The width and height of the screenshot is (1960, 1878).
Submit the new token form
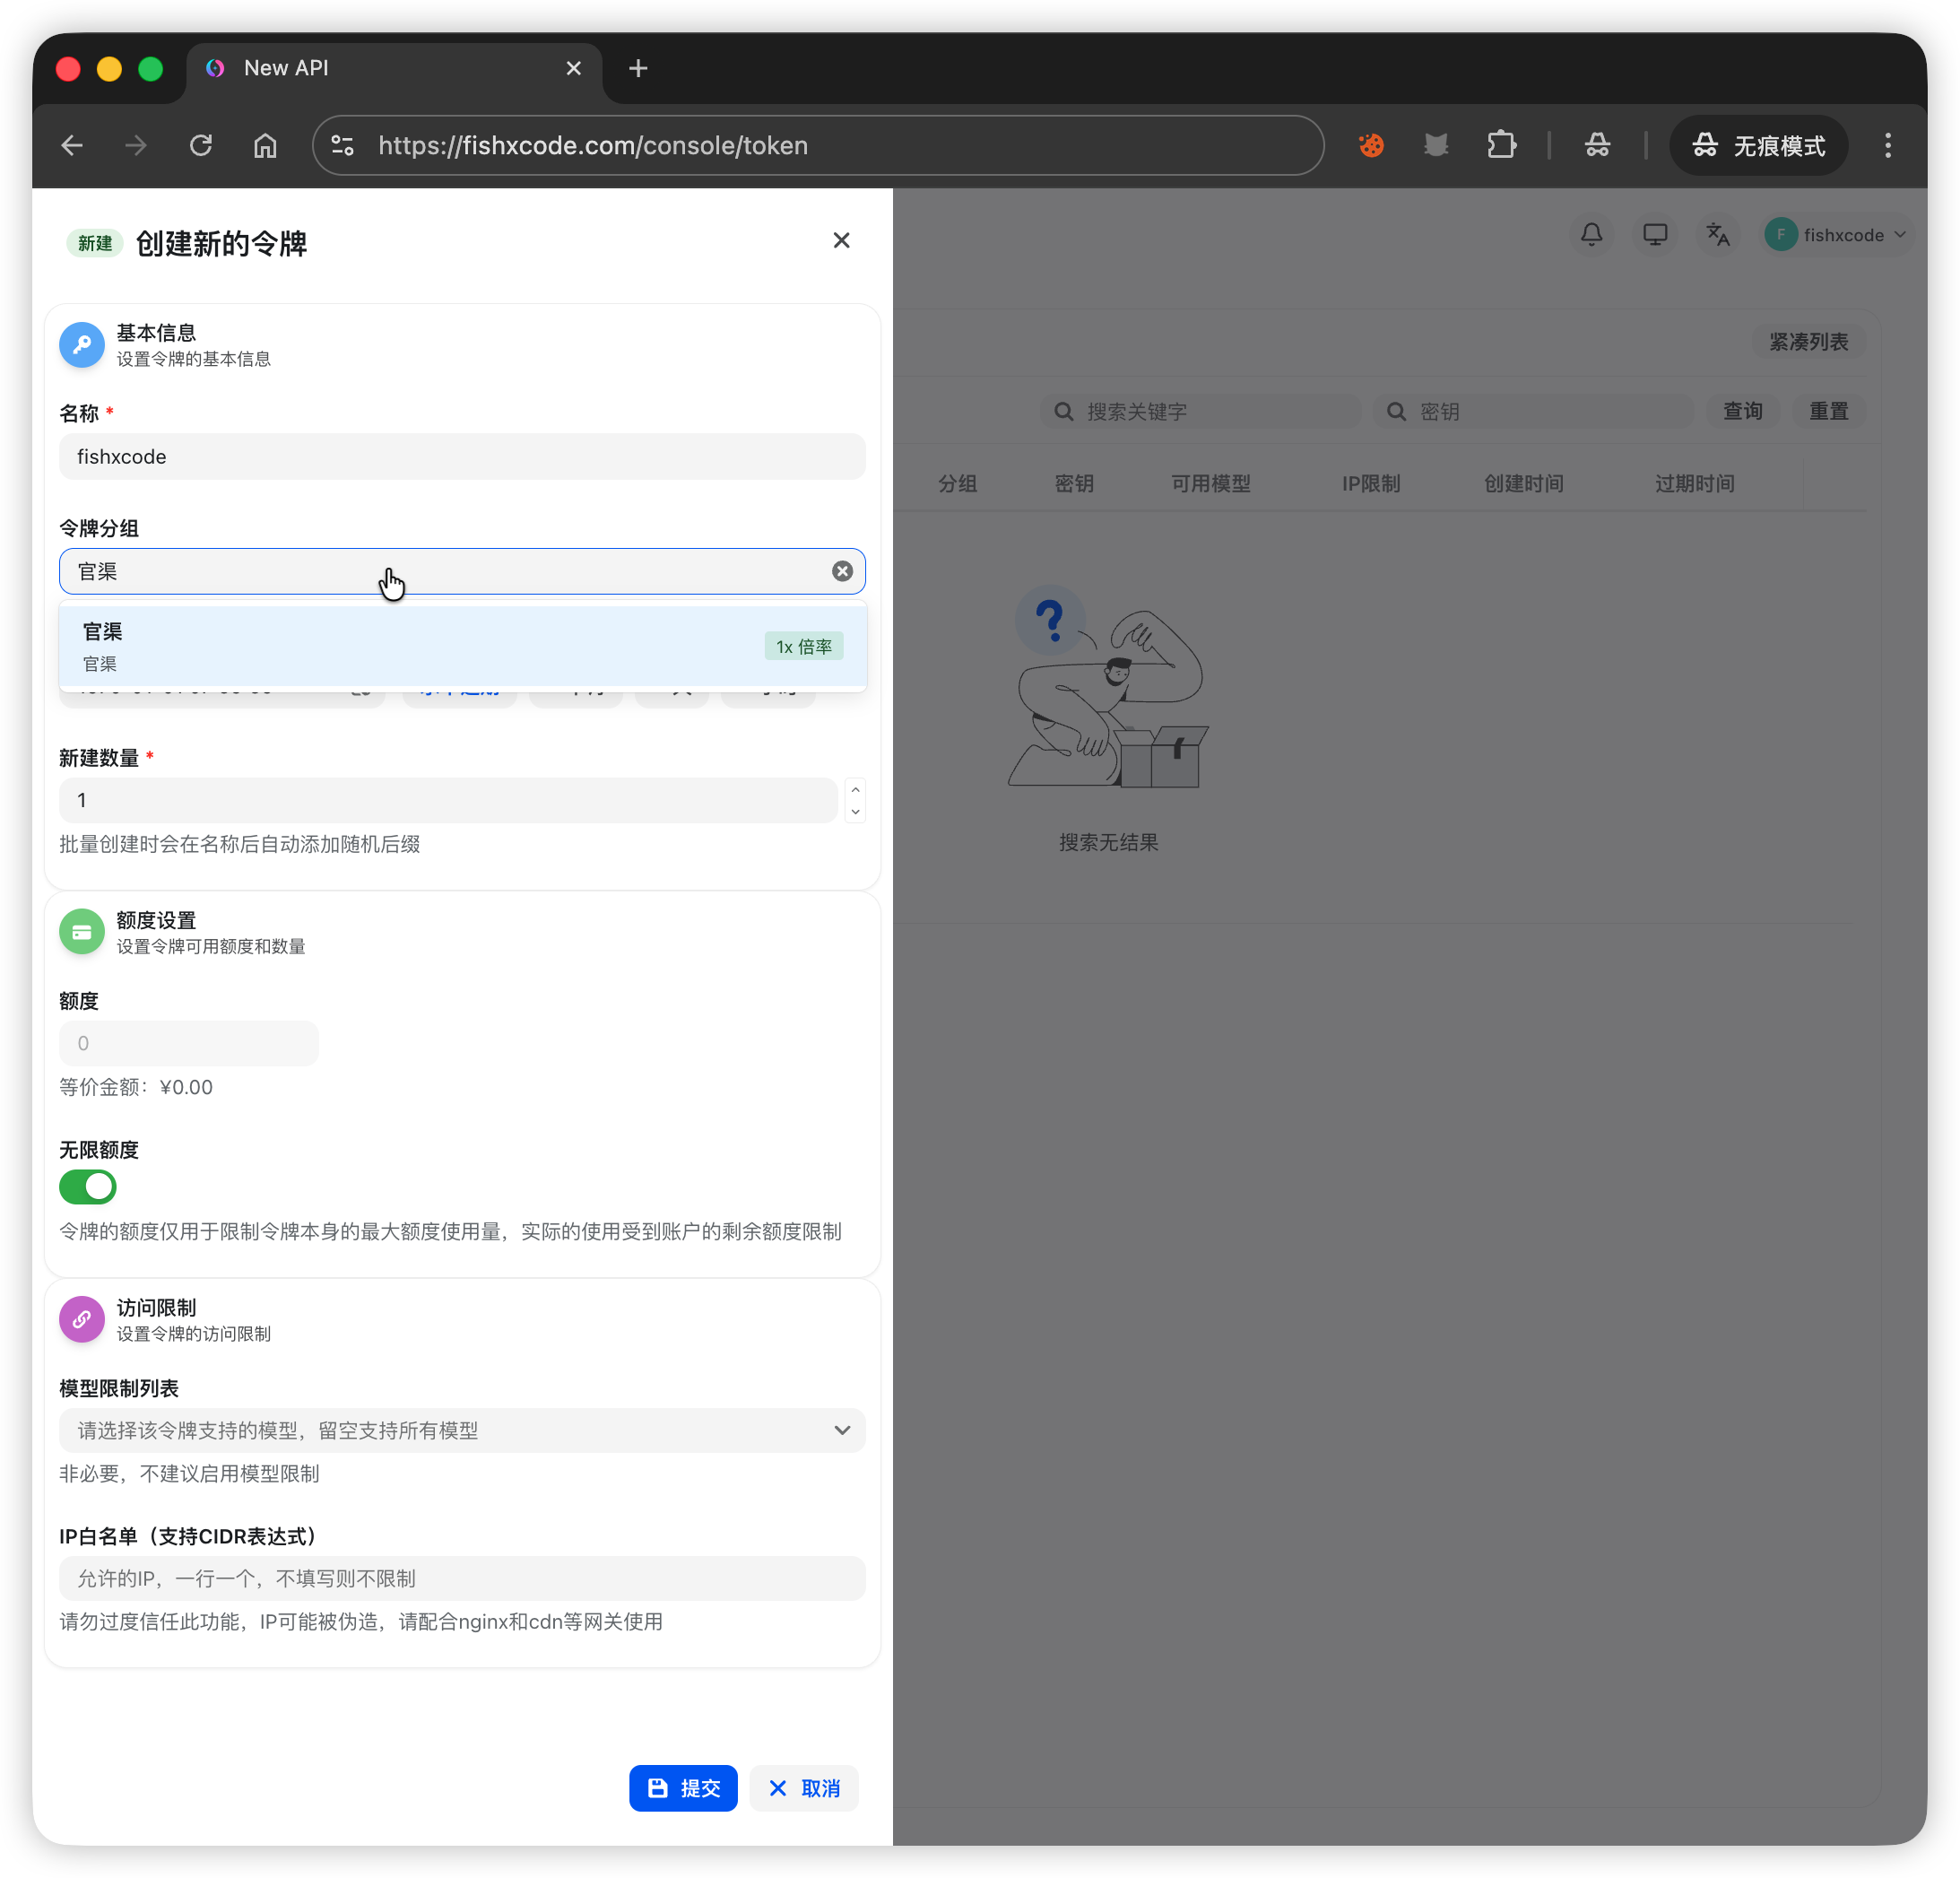683,1788
